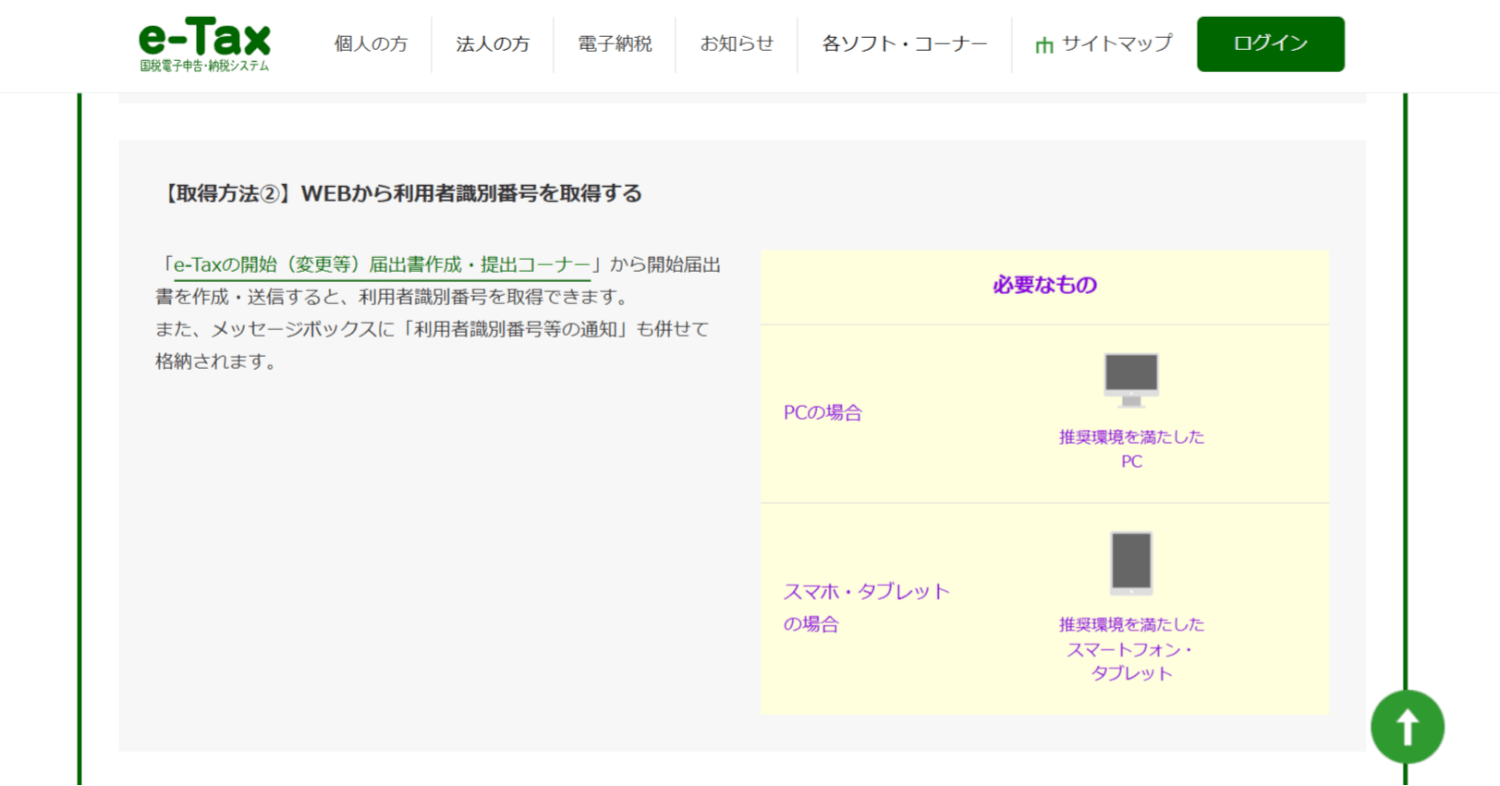Click the 【取得方法②】 section heading
The image size is (1500, 786).
coord(400,193)
